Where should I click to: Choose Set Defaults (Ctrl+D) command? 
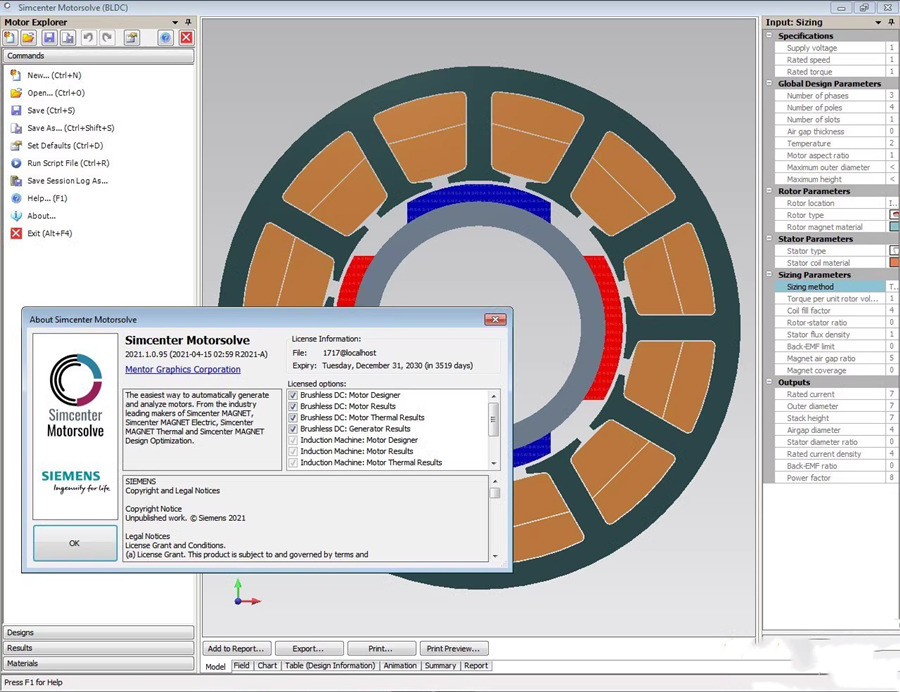coord(65,146)
